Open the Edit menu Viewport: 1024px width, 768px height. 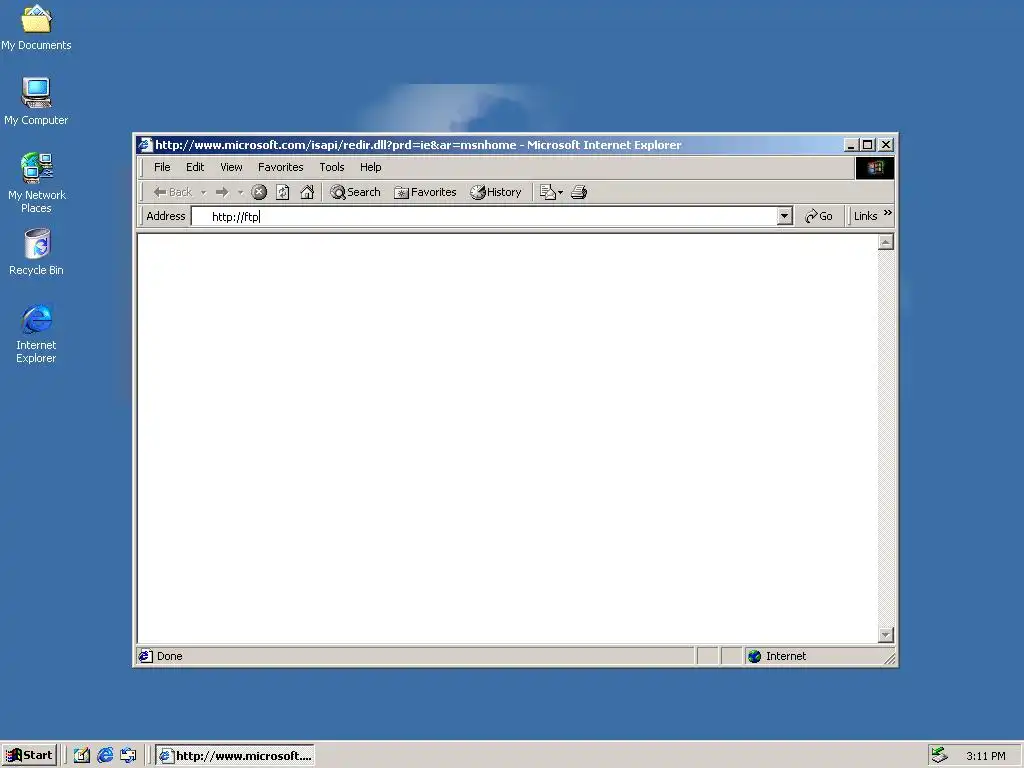(195, 167)
